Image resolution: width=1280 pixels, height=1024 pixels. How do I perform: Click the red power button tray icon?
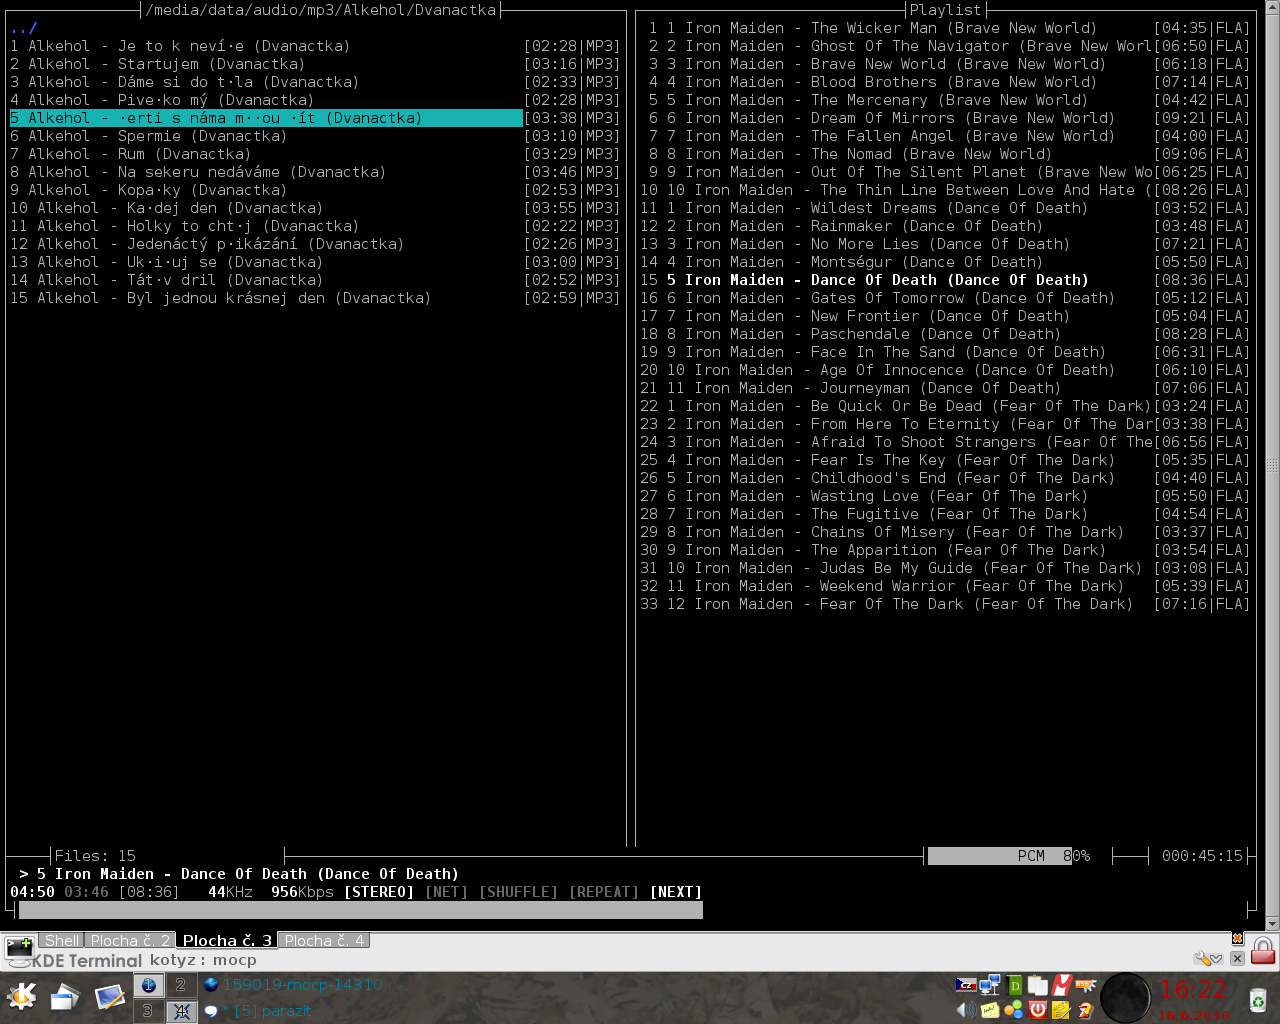point(1037,1010)
